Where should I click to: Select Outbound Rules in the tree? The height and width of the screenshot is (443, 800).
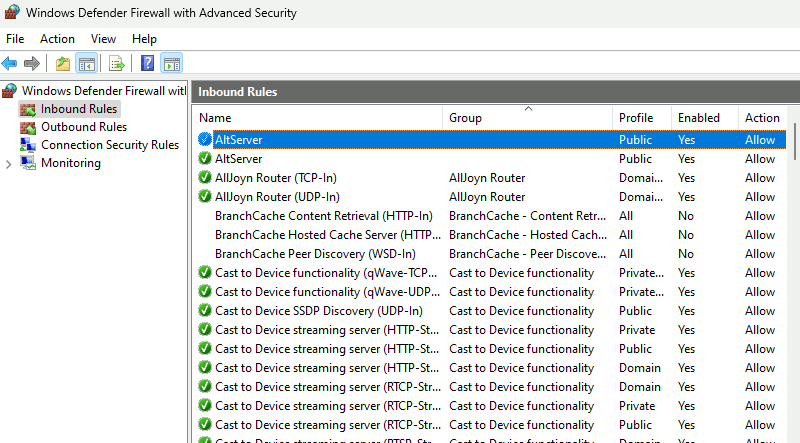coord(84,127)
